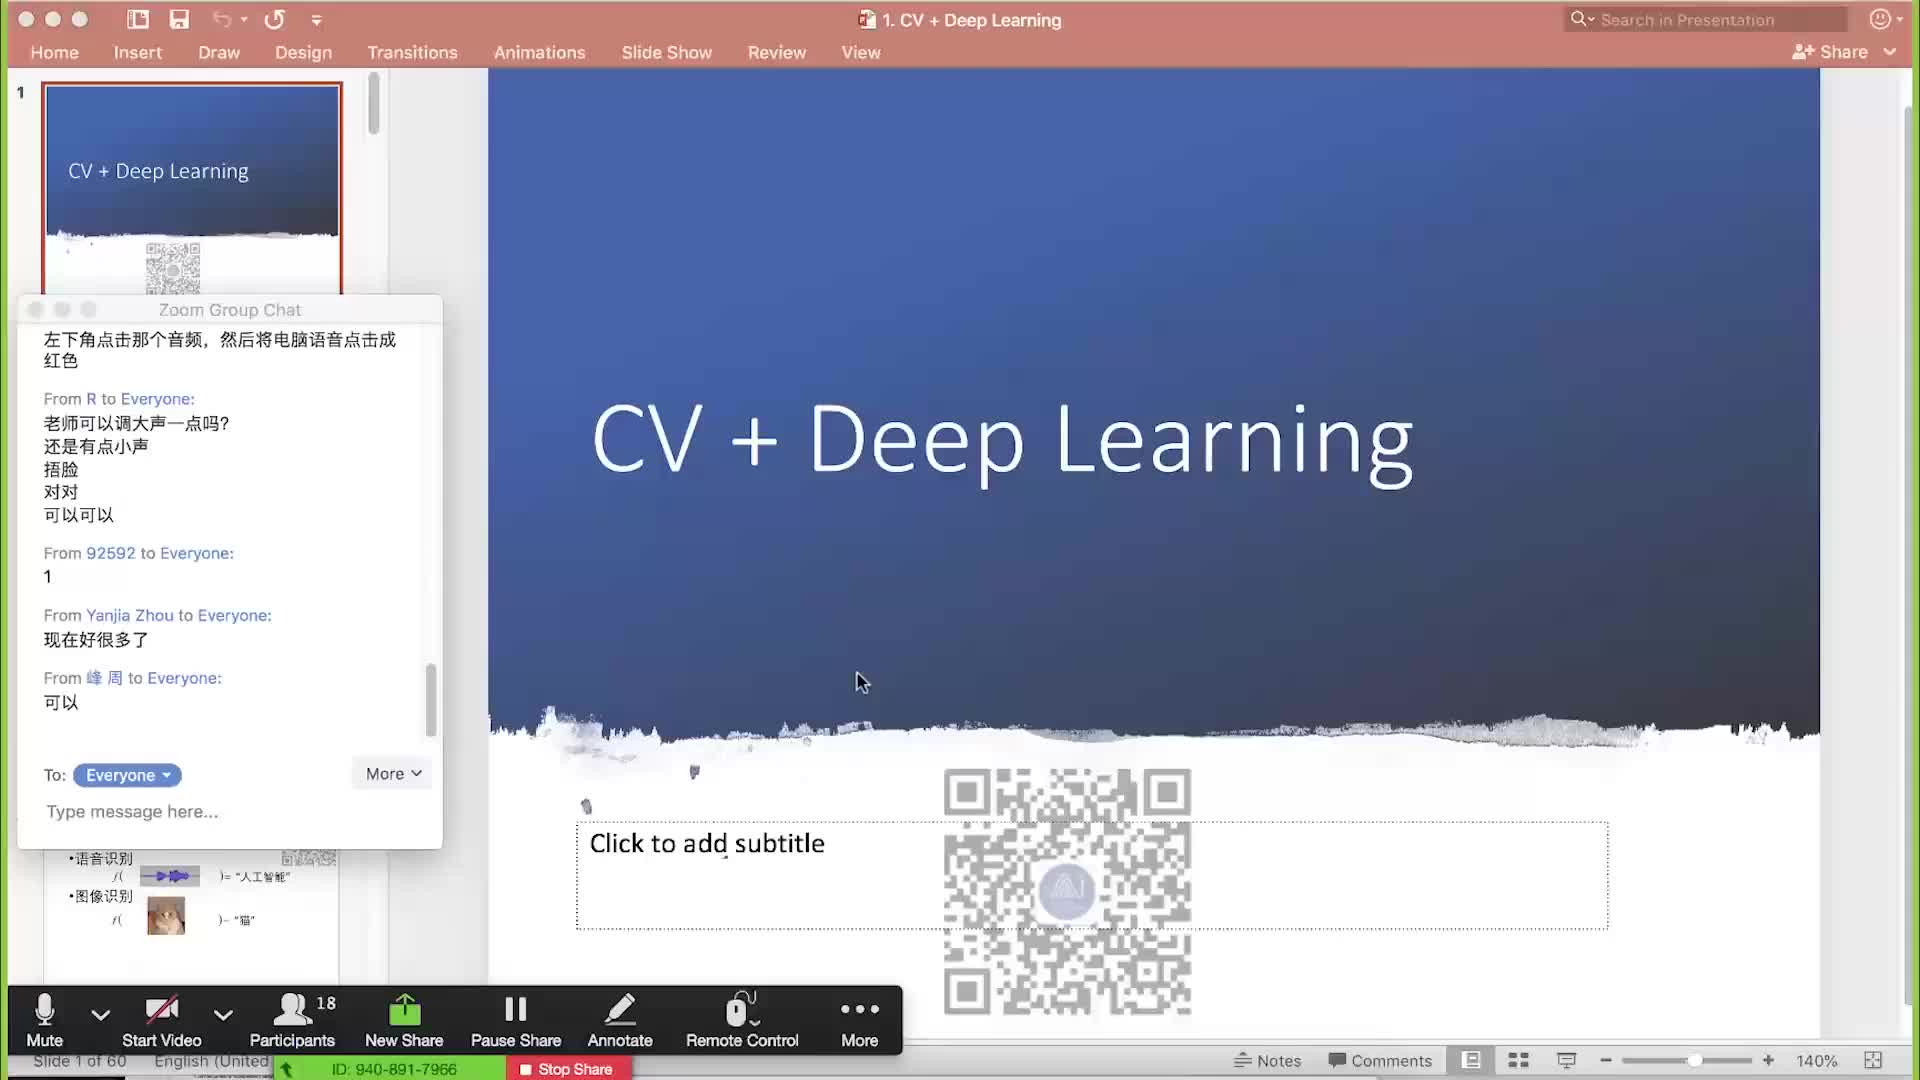The height and width of the screenshot is (1080, 1920).
Task: Select the View tab
Action: (x=861, y=52)
